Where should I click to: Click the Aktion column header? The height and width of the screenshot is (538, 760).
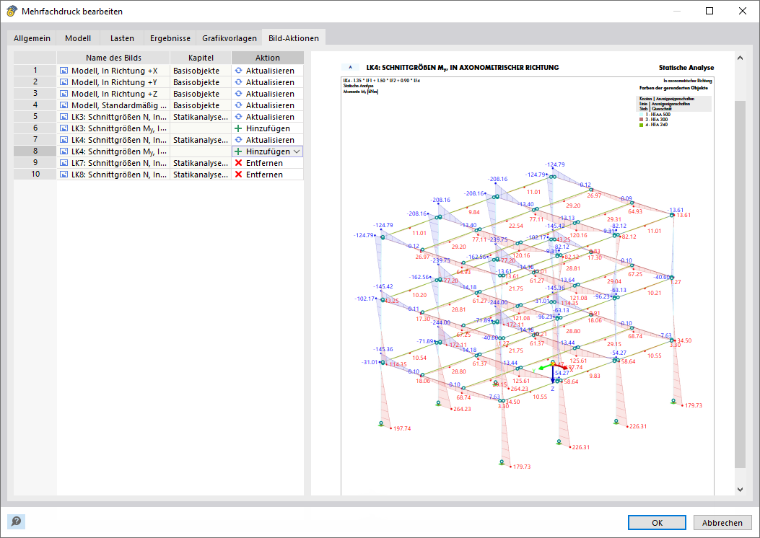(x=268, y=58)
